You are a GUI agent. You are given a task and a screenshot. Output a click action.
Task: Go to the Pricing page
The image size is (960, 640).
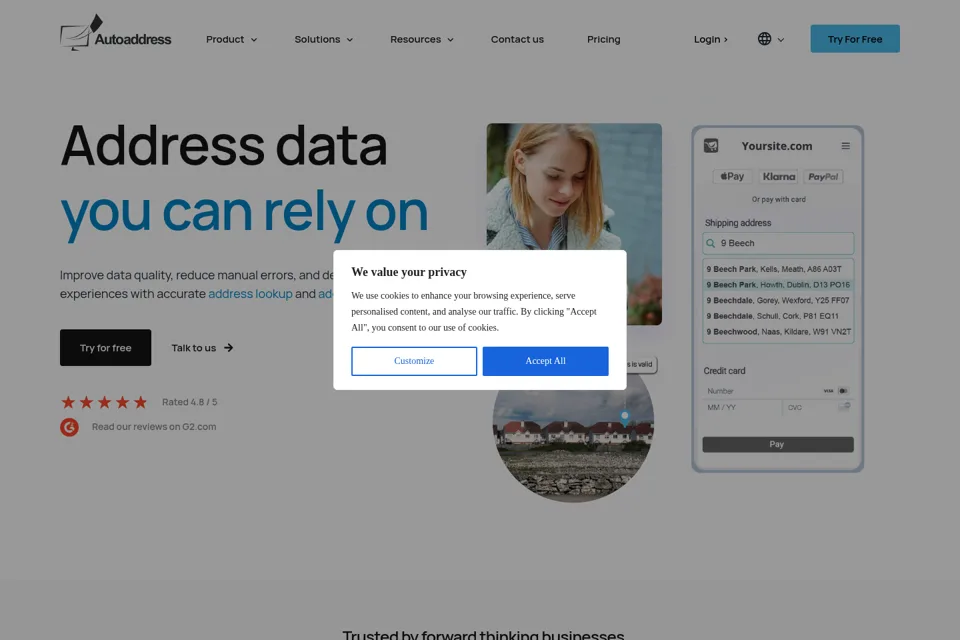(x=604, y=39)
